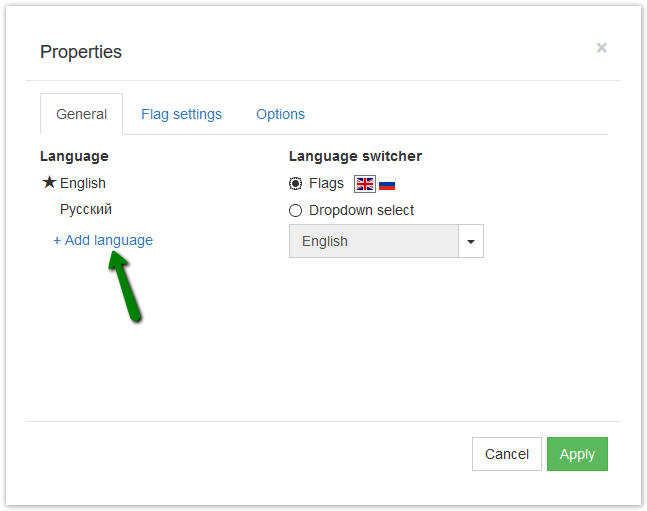
Task: Click the Russian flag icon
Action: tap(387, 184)
